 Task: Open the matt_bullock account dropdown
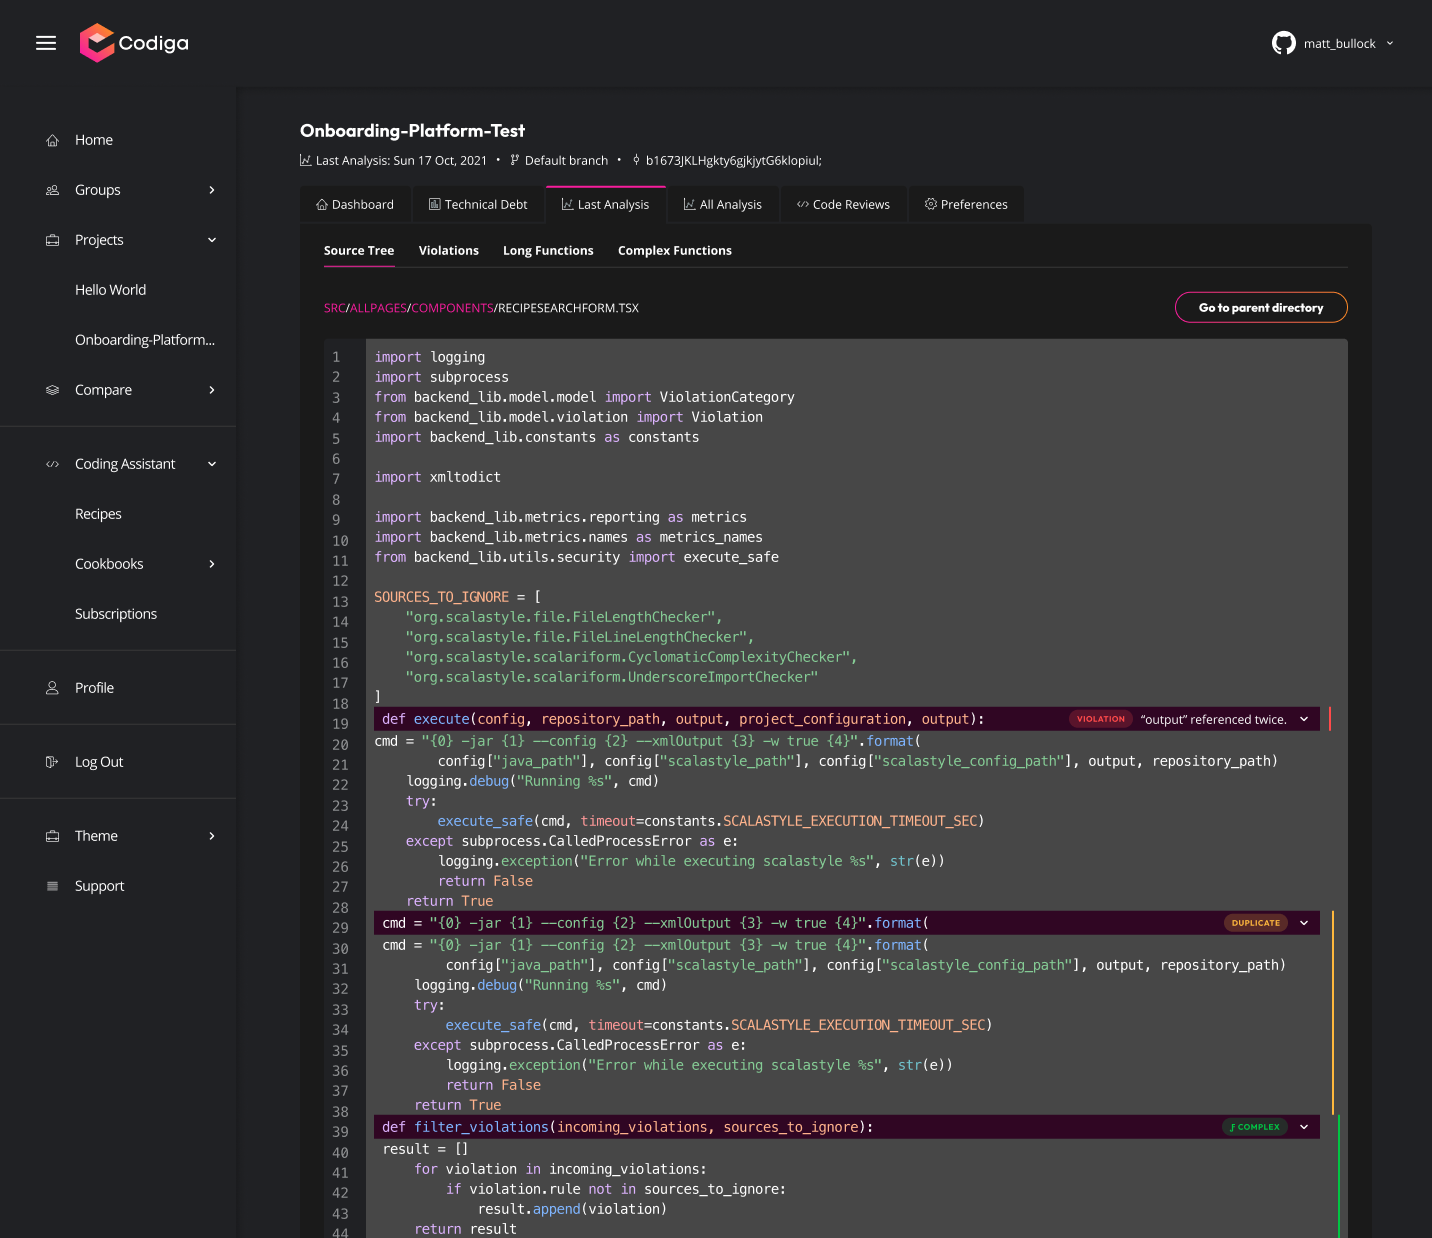click(1389, 43)
